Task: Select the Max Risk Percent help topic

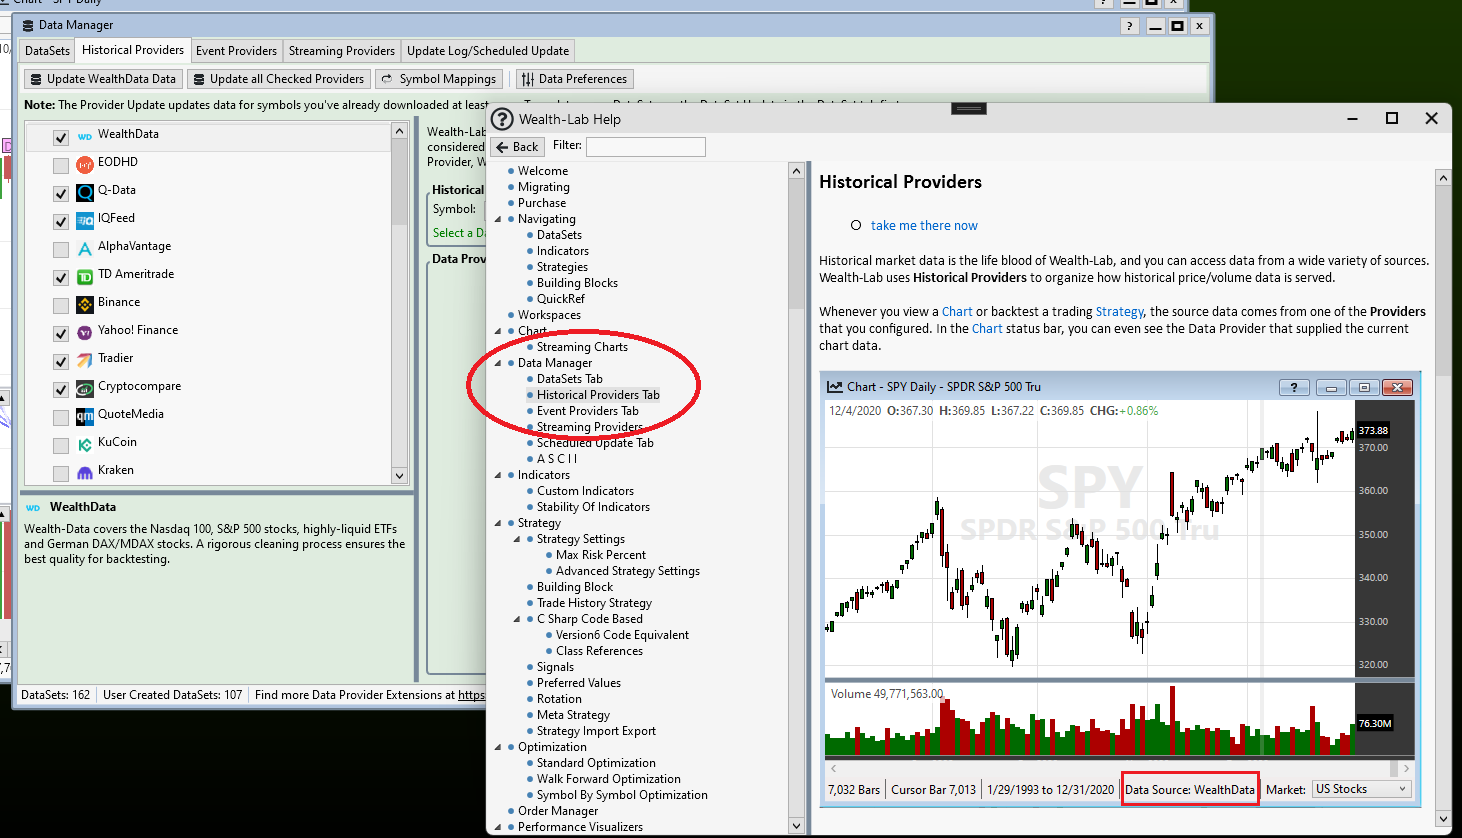Action: [x=601, y=555]
